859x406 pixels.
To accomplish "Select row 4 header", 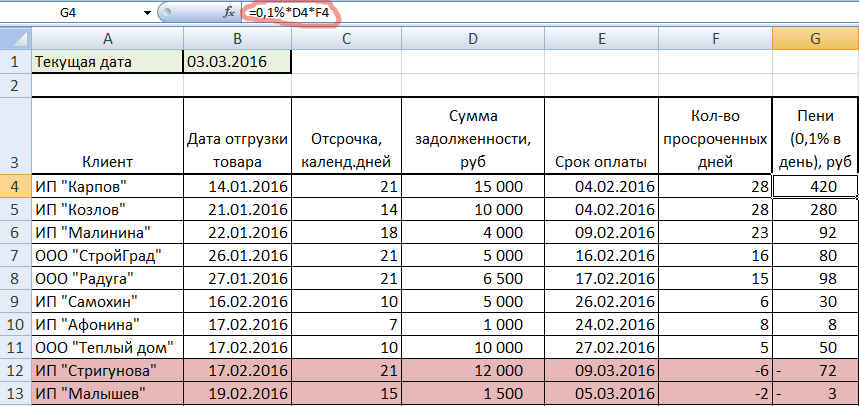I will tap(16, 186).
